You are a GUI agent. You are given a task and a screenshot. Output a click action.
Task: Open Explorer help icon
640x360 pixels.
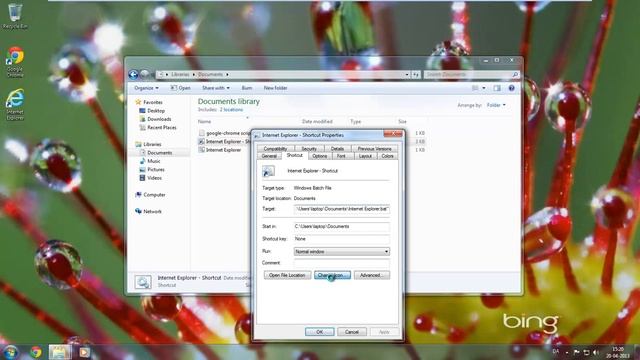coord(511,88)
